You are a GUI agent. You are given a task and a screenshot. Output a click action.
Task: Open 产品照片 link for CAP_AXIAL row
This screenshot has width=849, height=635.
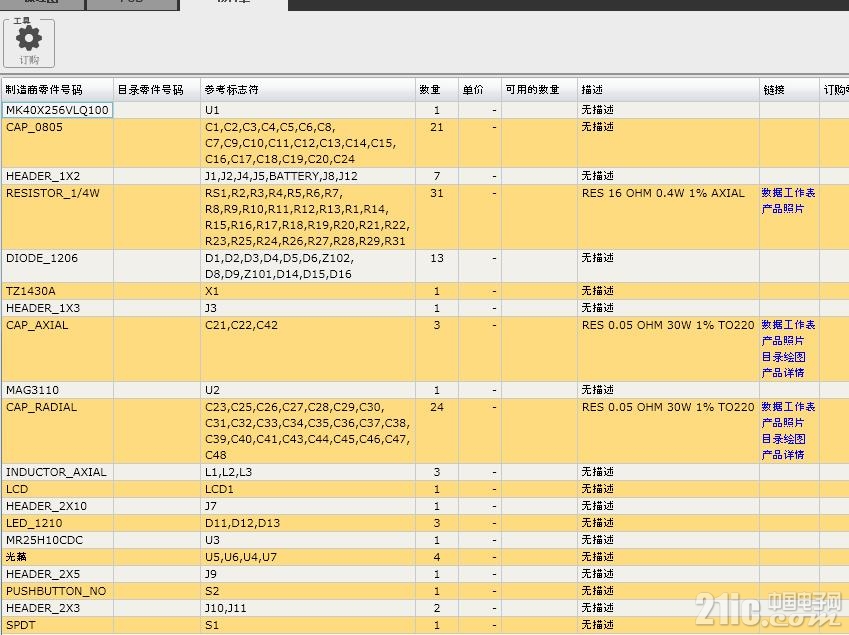[x=782, y=341]
